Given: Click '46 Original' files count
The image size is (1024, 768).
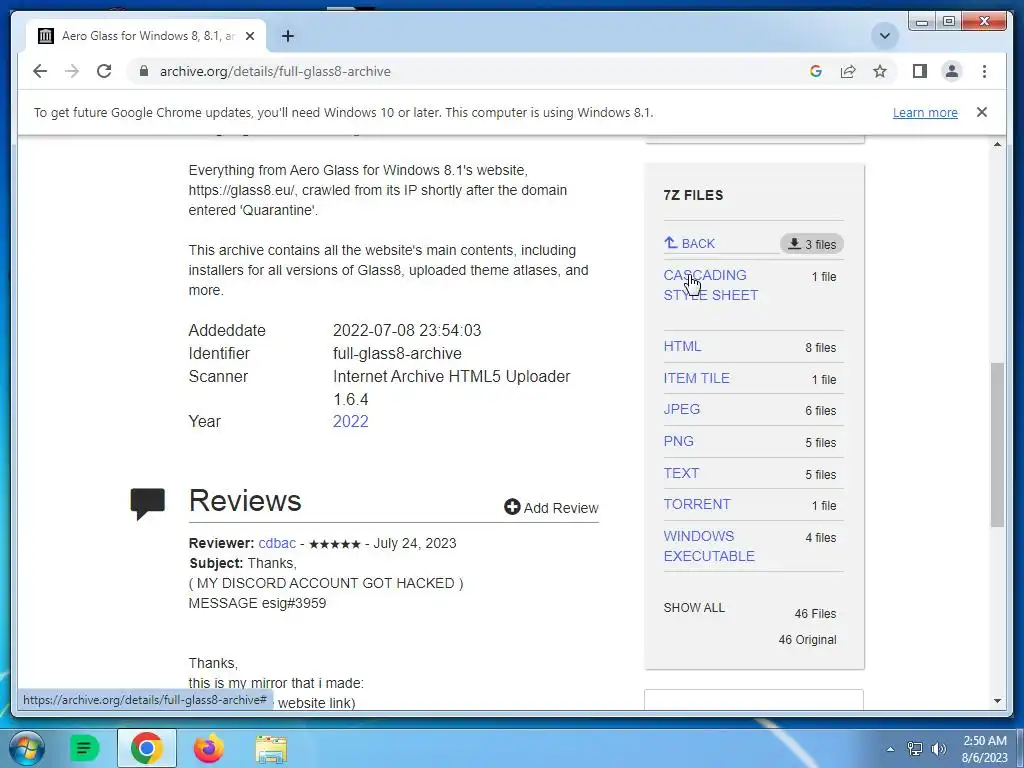Looking at the screenshot, I should [807, 640].
